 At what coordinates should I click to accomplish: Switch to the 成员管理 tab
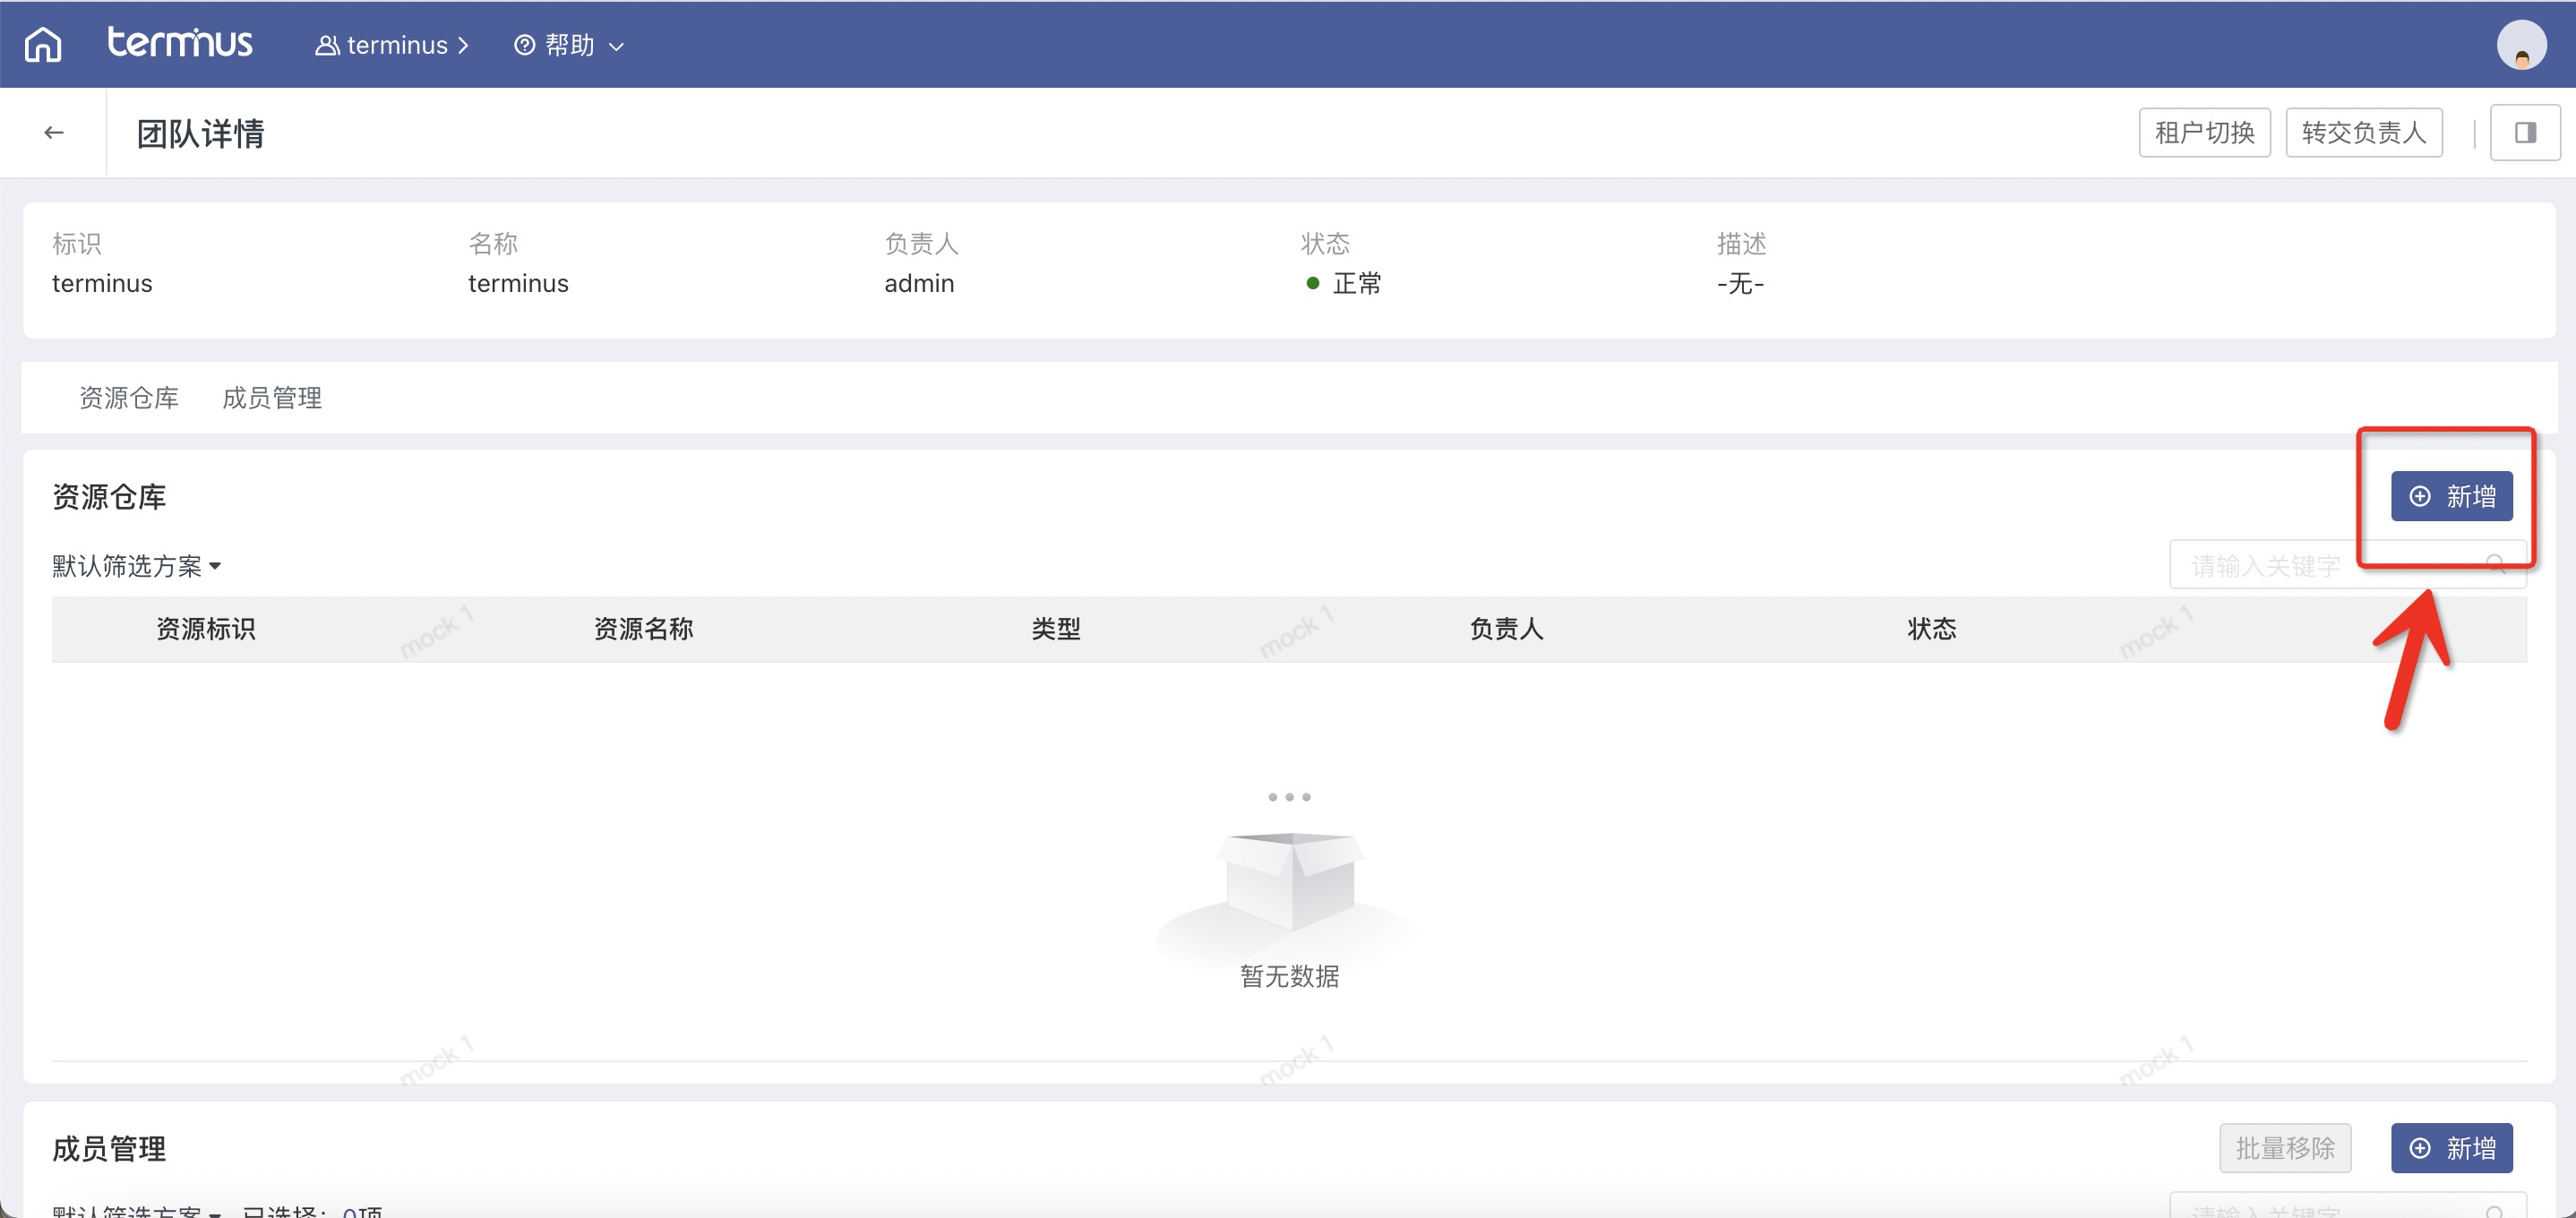[272, 398]
